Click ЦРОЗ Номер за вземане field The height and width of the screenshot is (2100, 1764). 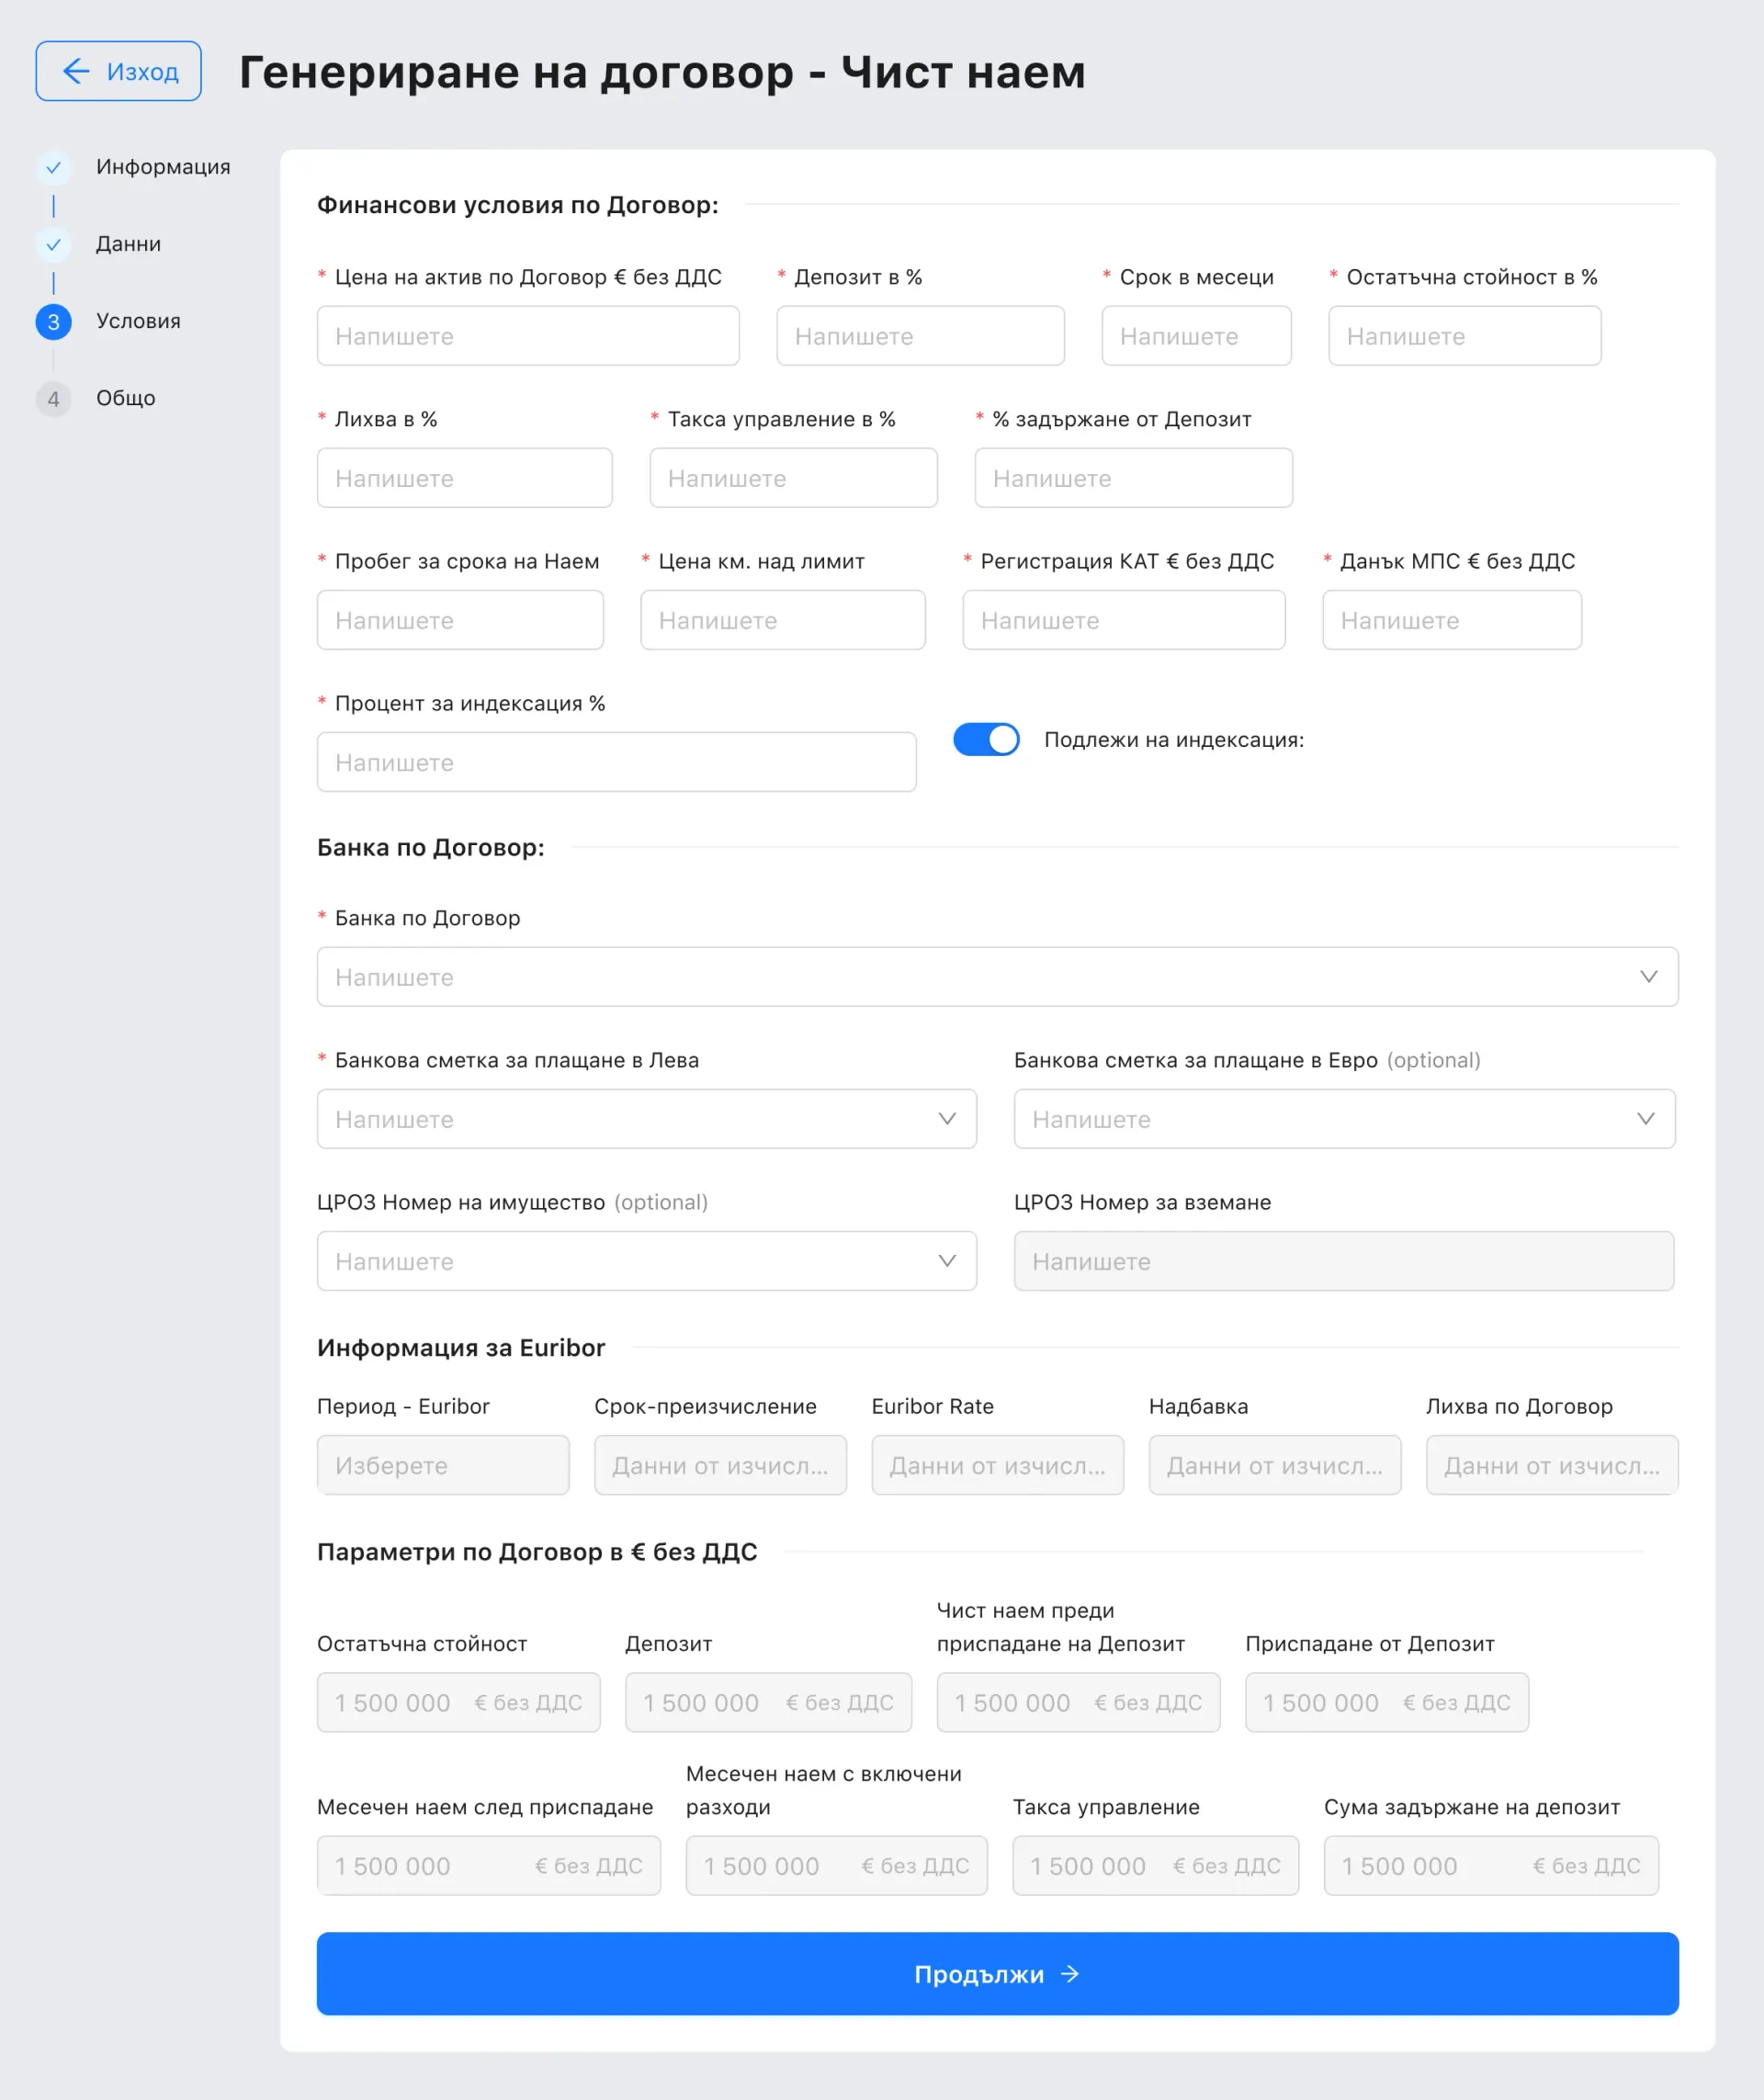coord(1343,1260)
